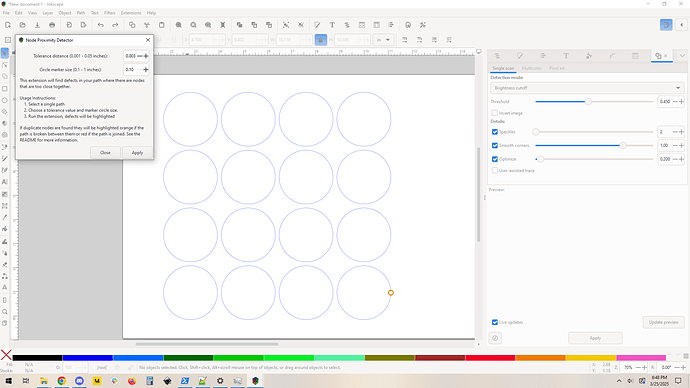690x388 pixels.
Task: Select the Ellipse tool in toolbox
Action: coord(5,100)
